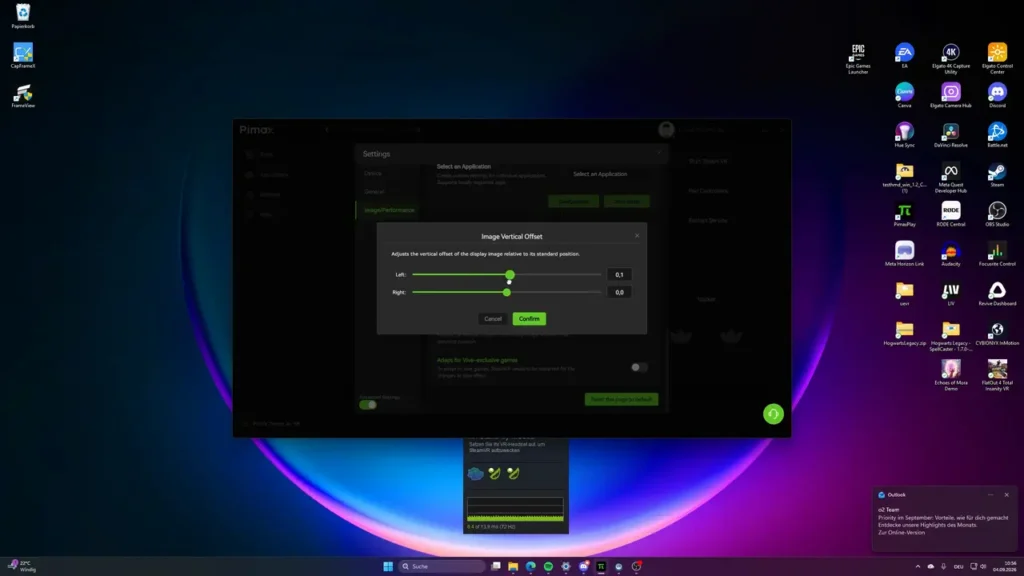Open the Steam desktop shortcut
The height and width of the screenshot is (576, 1024).
point(997,175)
